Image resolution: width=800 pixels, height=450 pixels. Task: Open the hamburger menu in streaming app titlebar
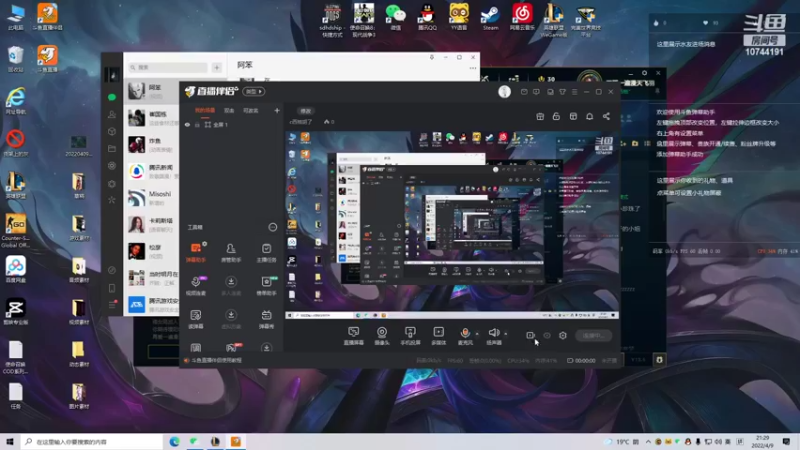pyautogui.click(x=574, y=92)
